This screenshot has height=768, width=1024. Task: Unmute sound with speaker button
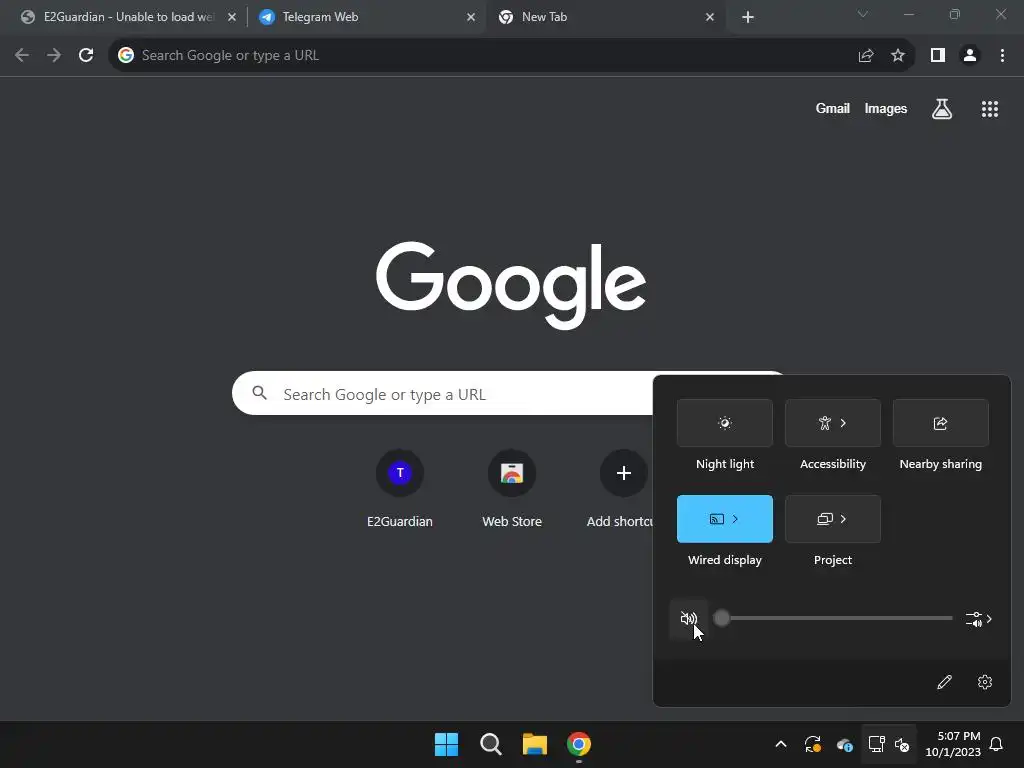coord(688,618)
